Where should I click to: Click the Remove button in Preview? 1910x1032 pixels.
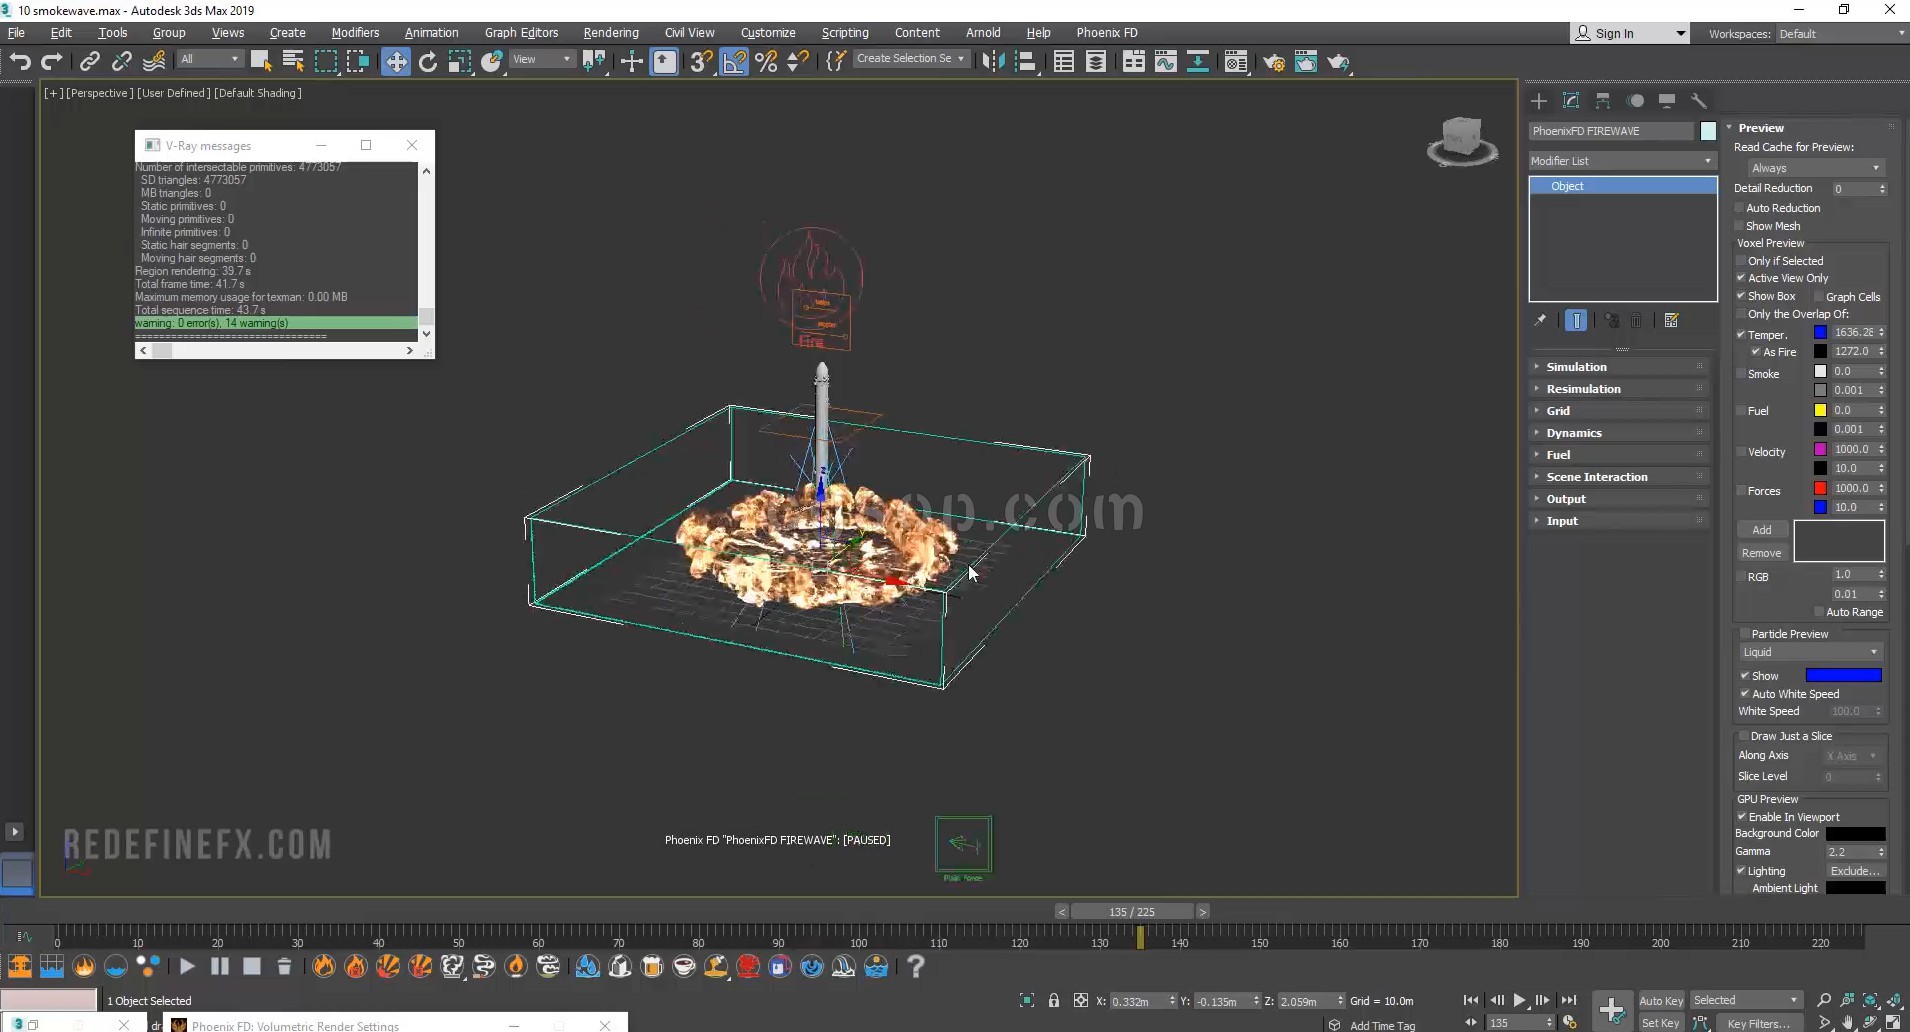1762,553
